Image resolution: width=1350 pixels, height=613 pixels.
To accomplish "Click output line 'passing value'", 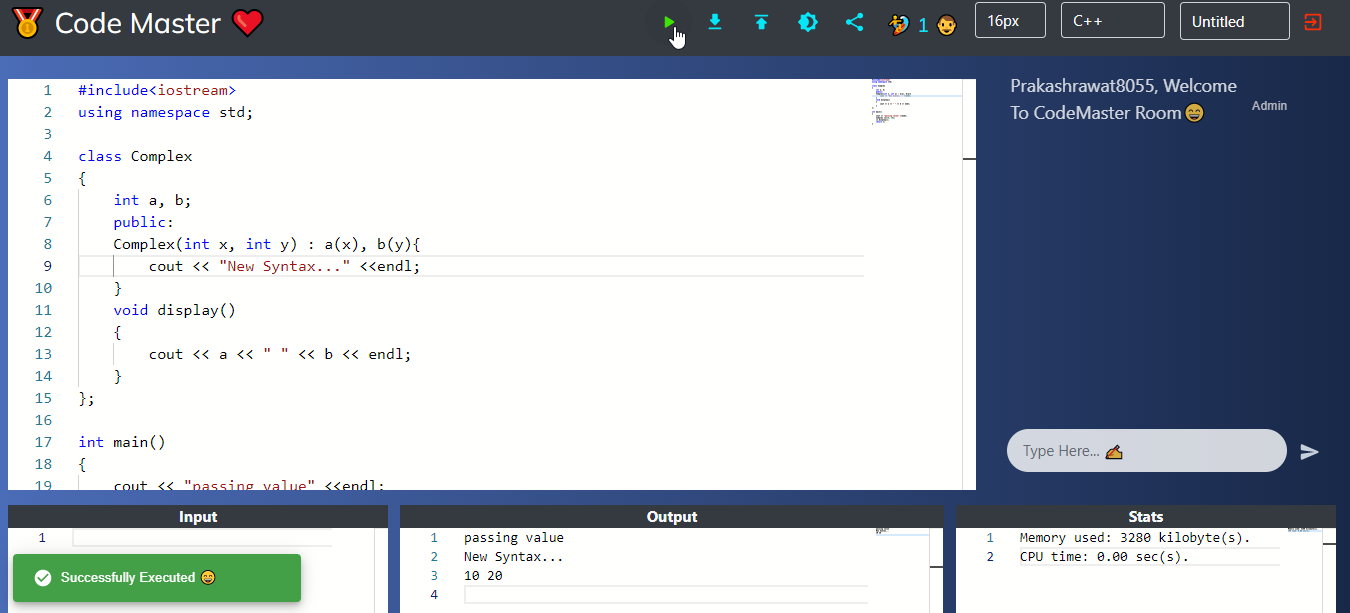I will [514, 537].
